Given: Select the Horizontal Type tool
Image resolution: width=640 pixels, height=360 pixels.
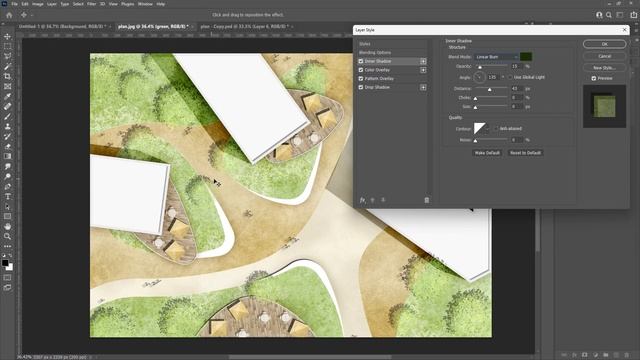Looking at the screenshot, I should (x=7, y=196).
